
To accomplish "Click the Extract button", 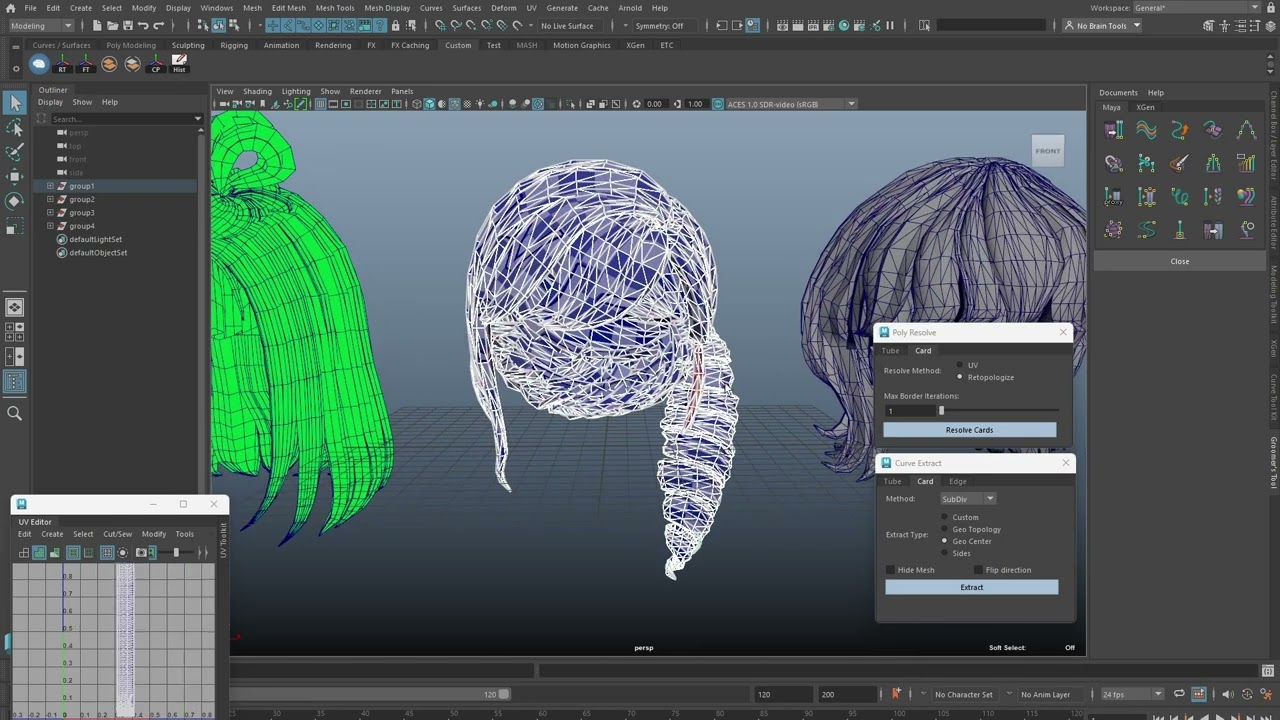I will [972, 587].
